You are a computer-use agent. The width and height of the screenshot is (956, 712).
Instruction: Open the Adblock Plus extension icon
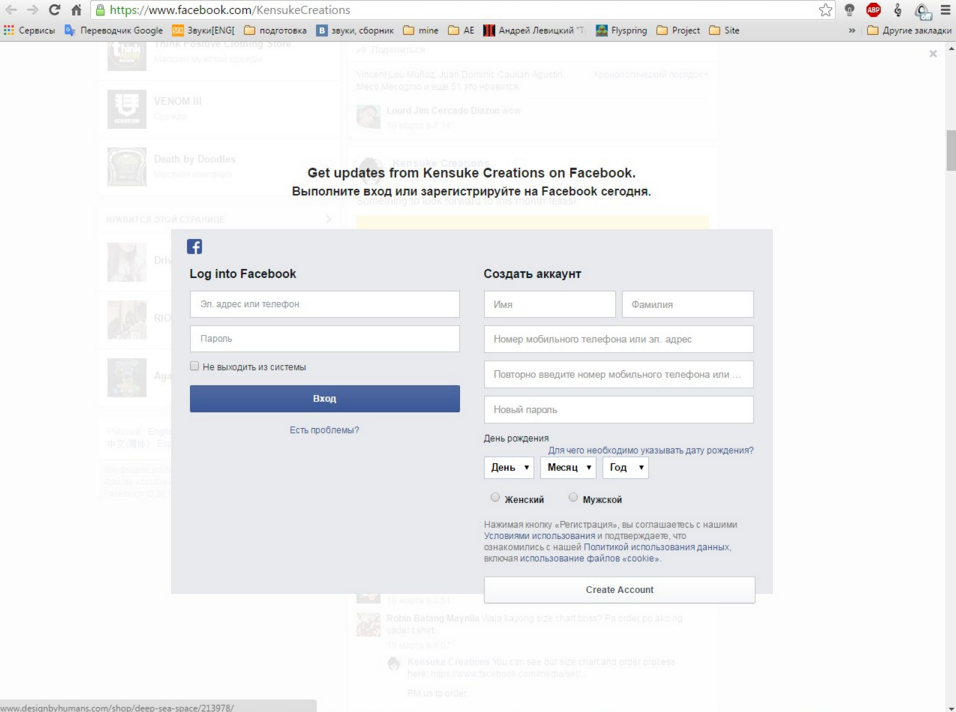point(873,10)
